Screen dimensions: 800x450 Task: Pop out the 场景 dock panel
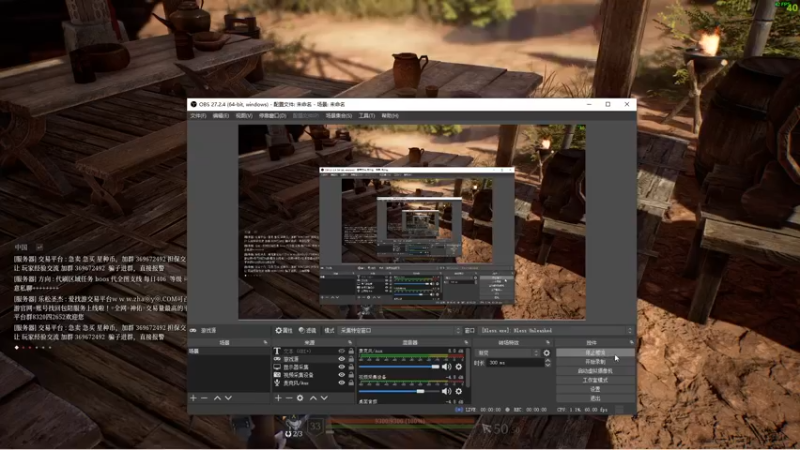265,342
